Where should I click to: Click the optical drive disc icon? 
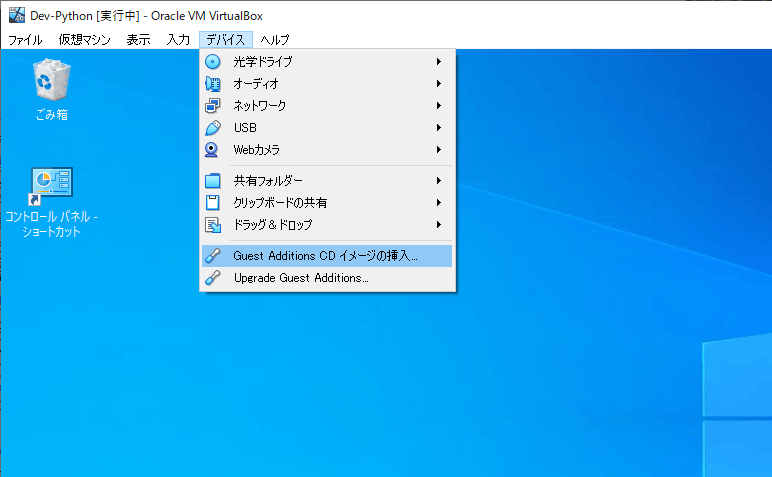tap(213, 62)
